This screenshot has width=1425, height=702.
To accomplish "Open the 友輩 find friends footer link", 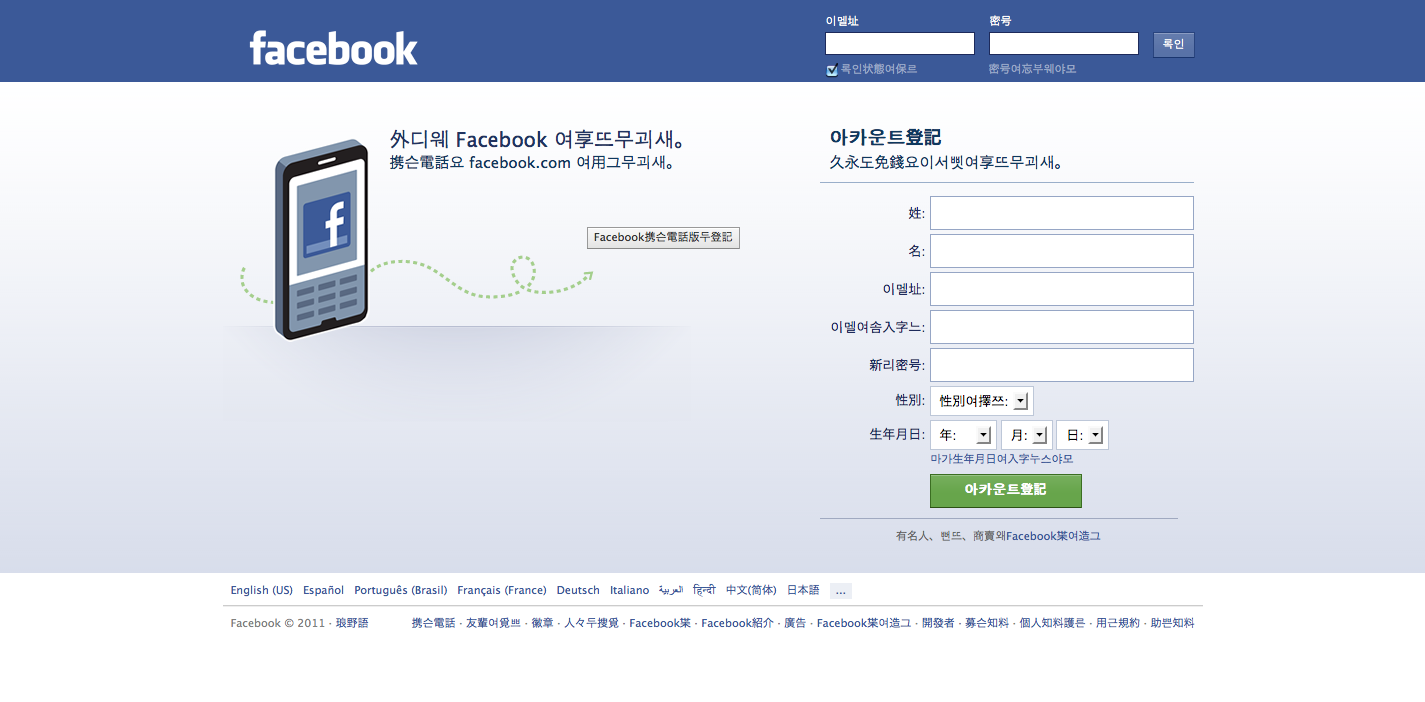I will (x=493, y=623).
